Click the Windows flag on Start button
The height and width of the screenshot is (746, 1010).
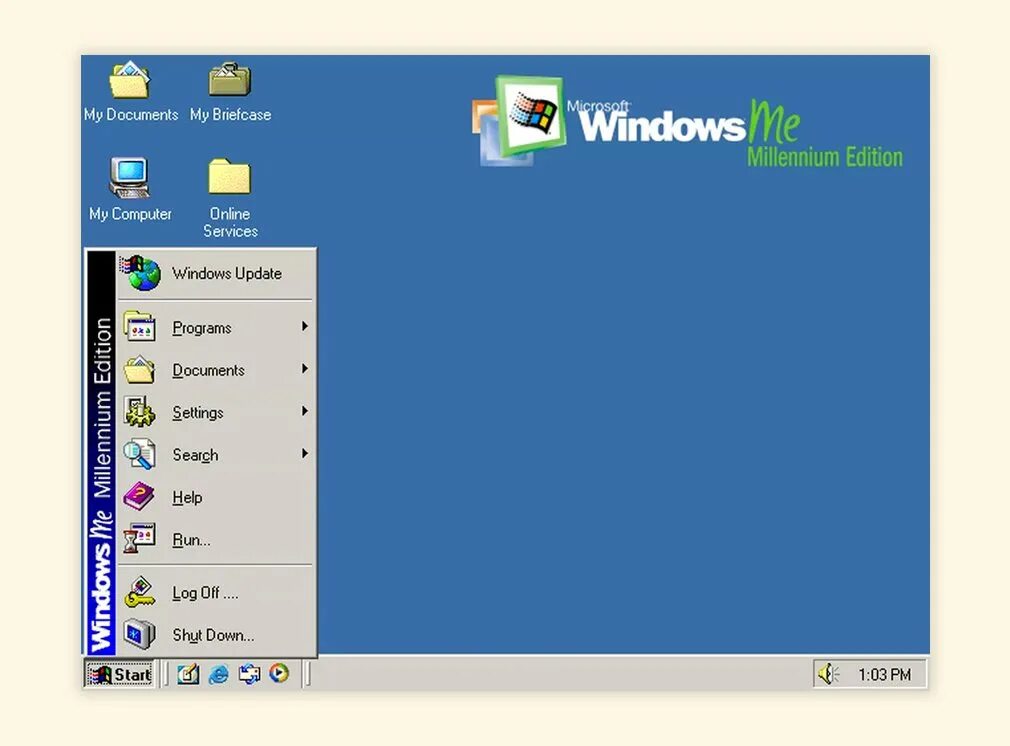click(100, 675)
